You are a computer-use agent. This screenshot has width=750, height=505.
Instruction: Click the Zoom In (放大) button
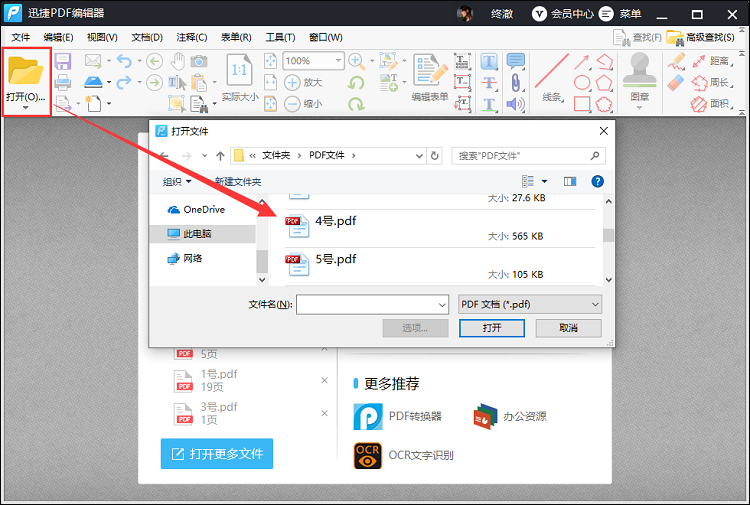pyautogui.click(x=303, y=82)
